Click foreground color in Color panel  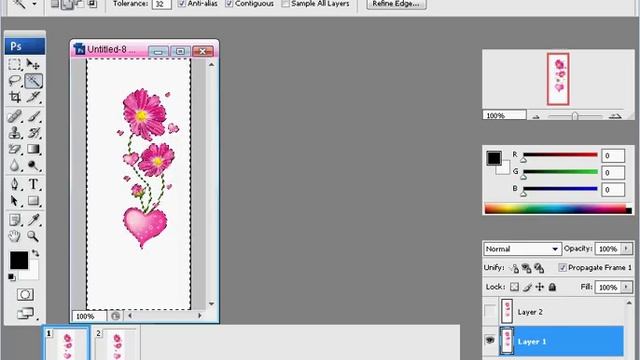coord(493,158)
